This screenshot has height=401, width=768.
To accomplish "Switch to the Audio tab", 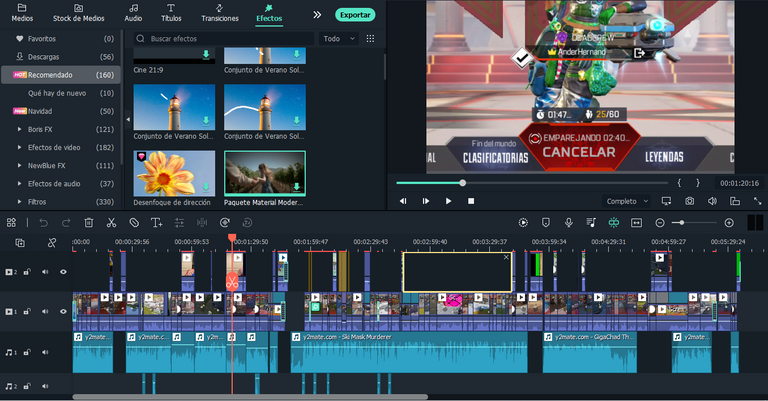I will 133,13.
